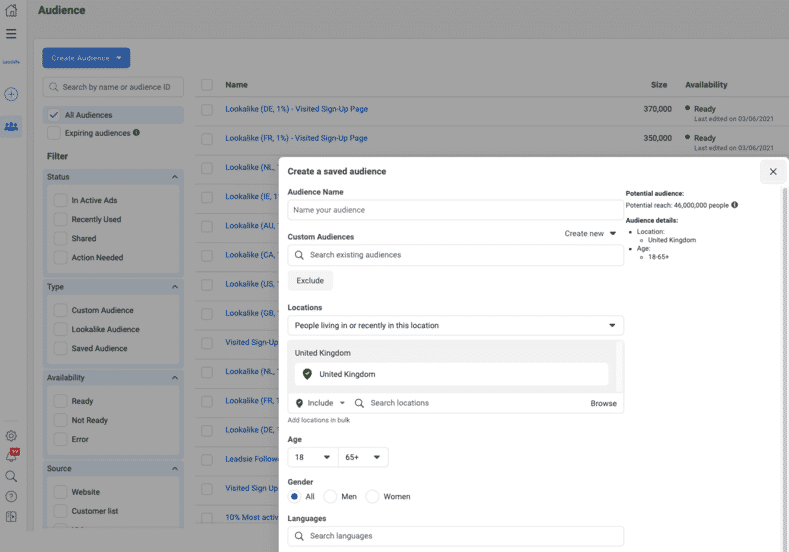The image size is (789, 552).
Task: Click the Size column header
Action: pos(659,85)
